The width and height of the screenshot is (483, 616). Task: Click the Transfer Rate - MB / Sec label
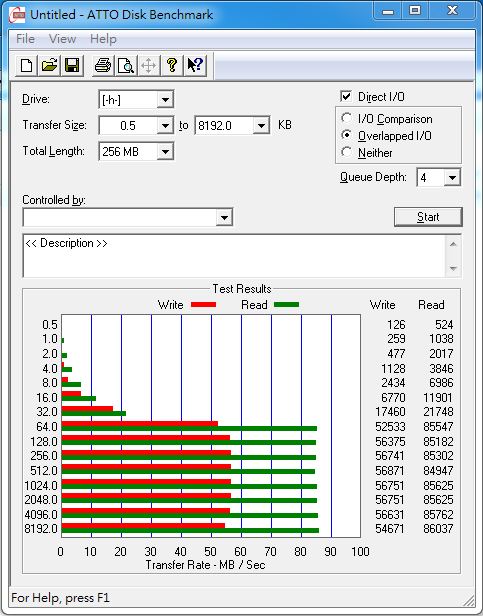(206, 565)
